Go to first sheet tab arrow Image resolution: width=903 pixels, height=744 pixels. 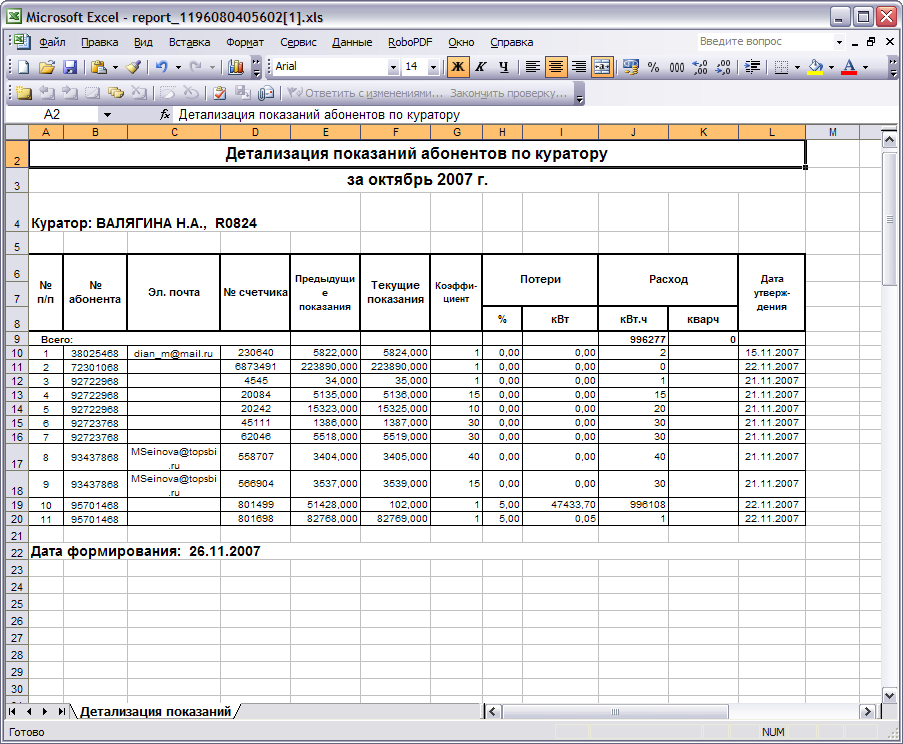12,712
